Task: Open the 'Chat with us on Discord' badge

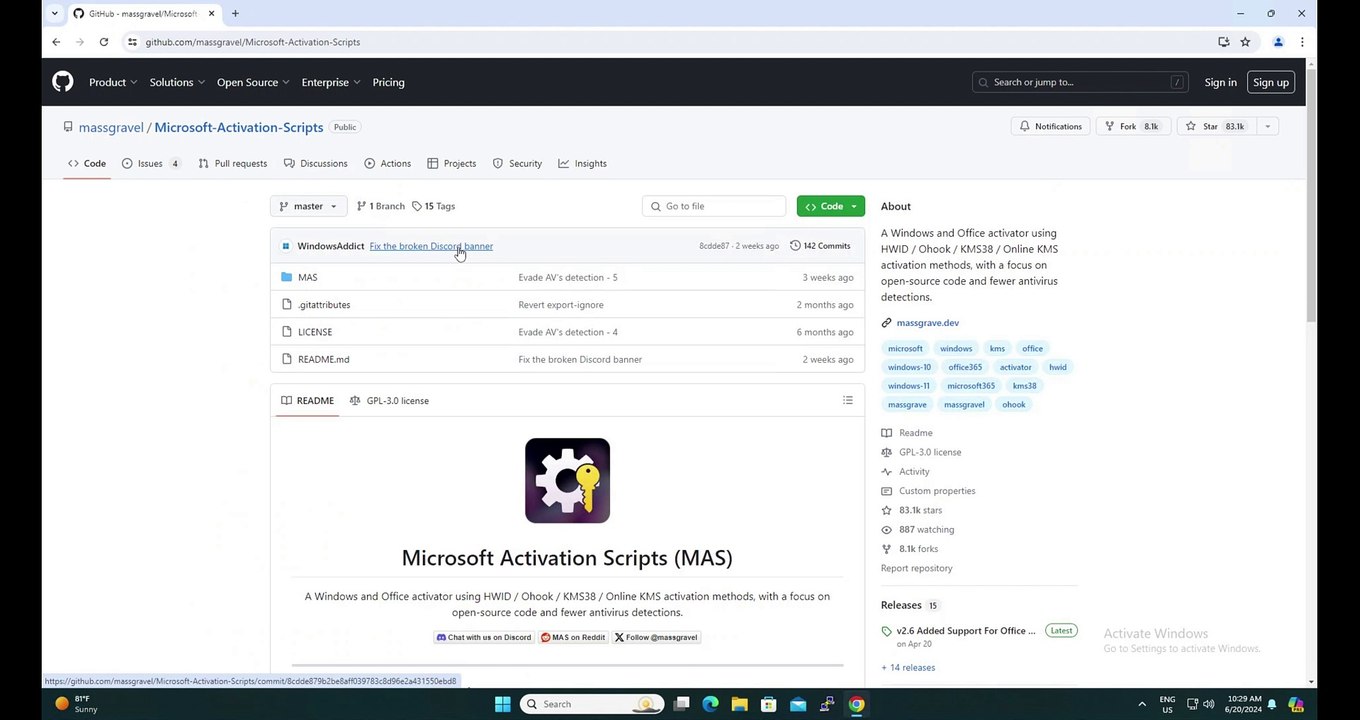Action: pyautogui.click(x=484, y=637)
